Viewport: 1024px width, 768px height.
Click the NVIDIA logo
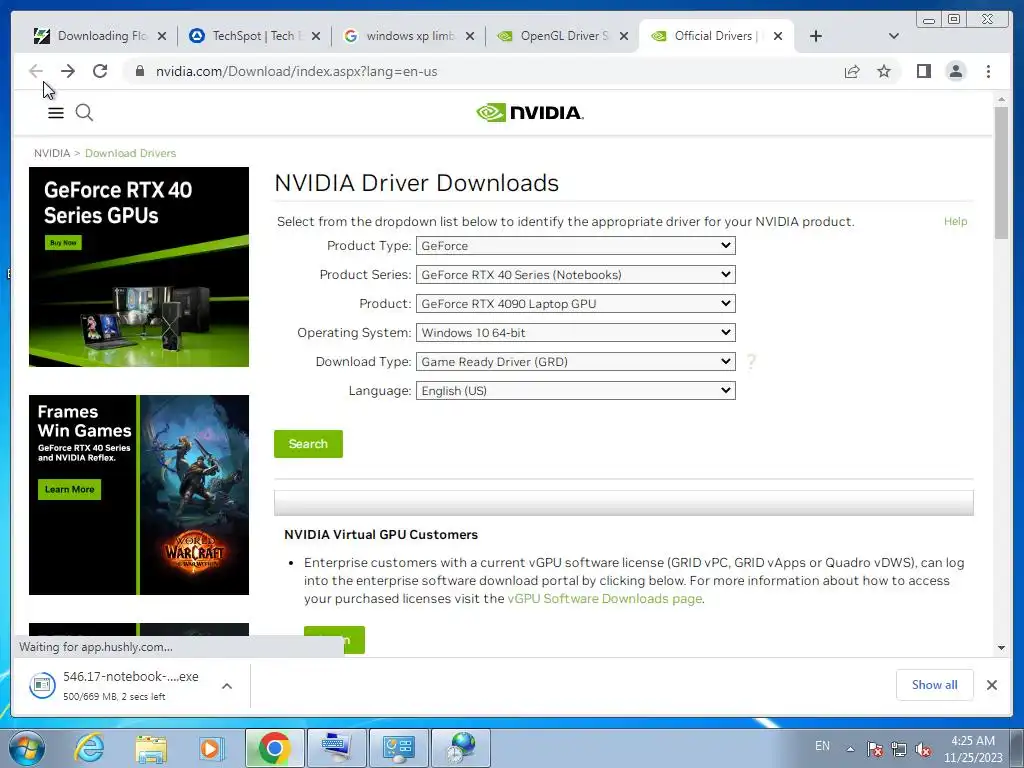click(x=530, y=113)
